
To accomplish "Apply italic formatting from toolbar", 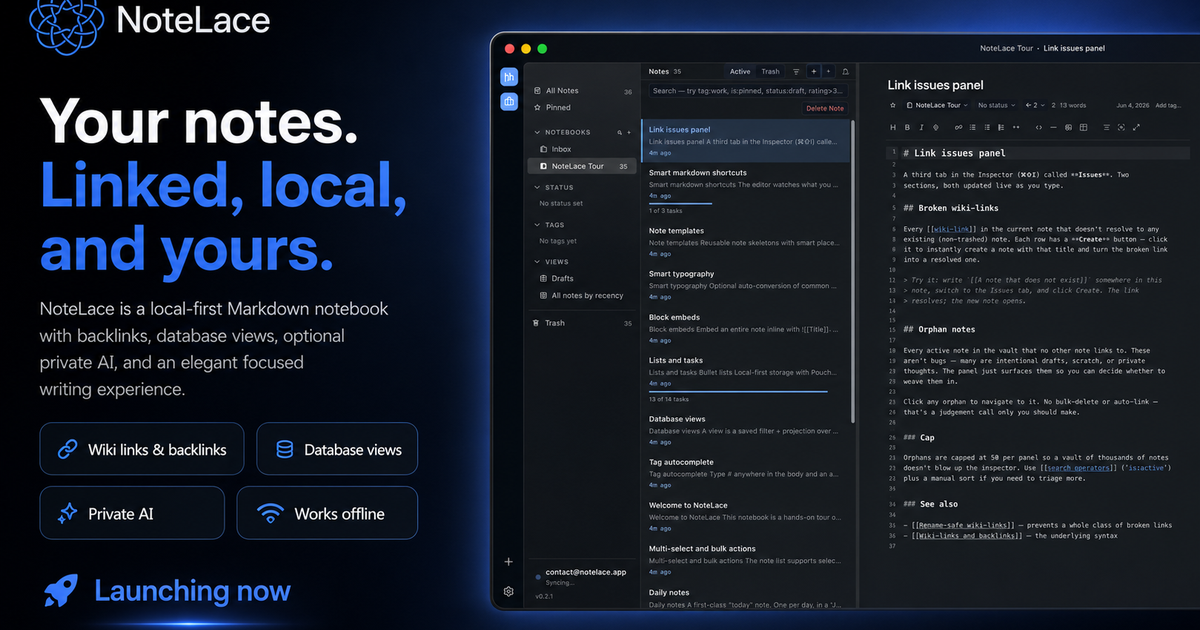I will tap(921, 127).
